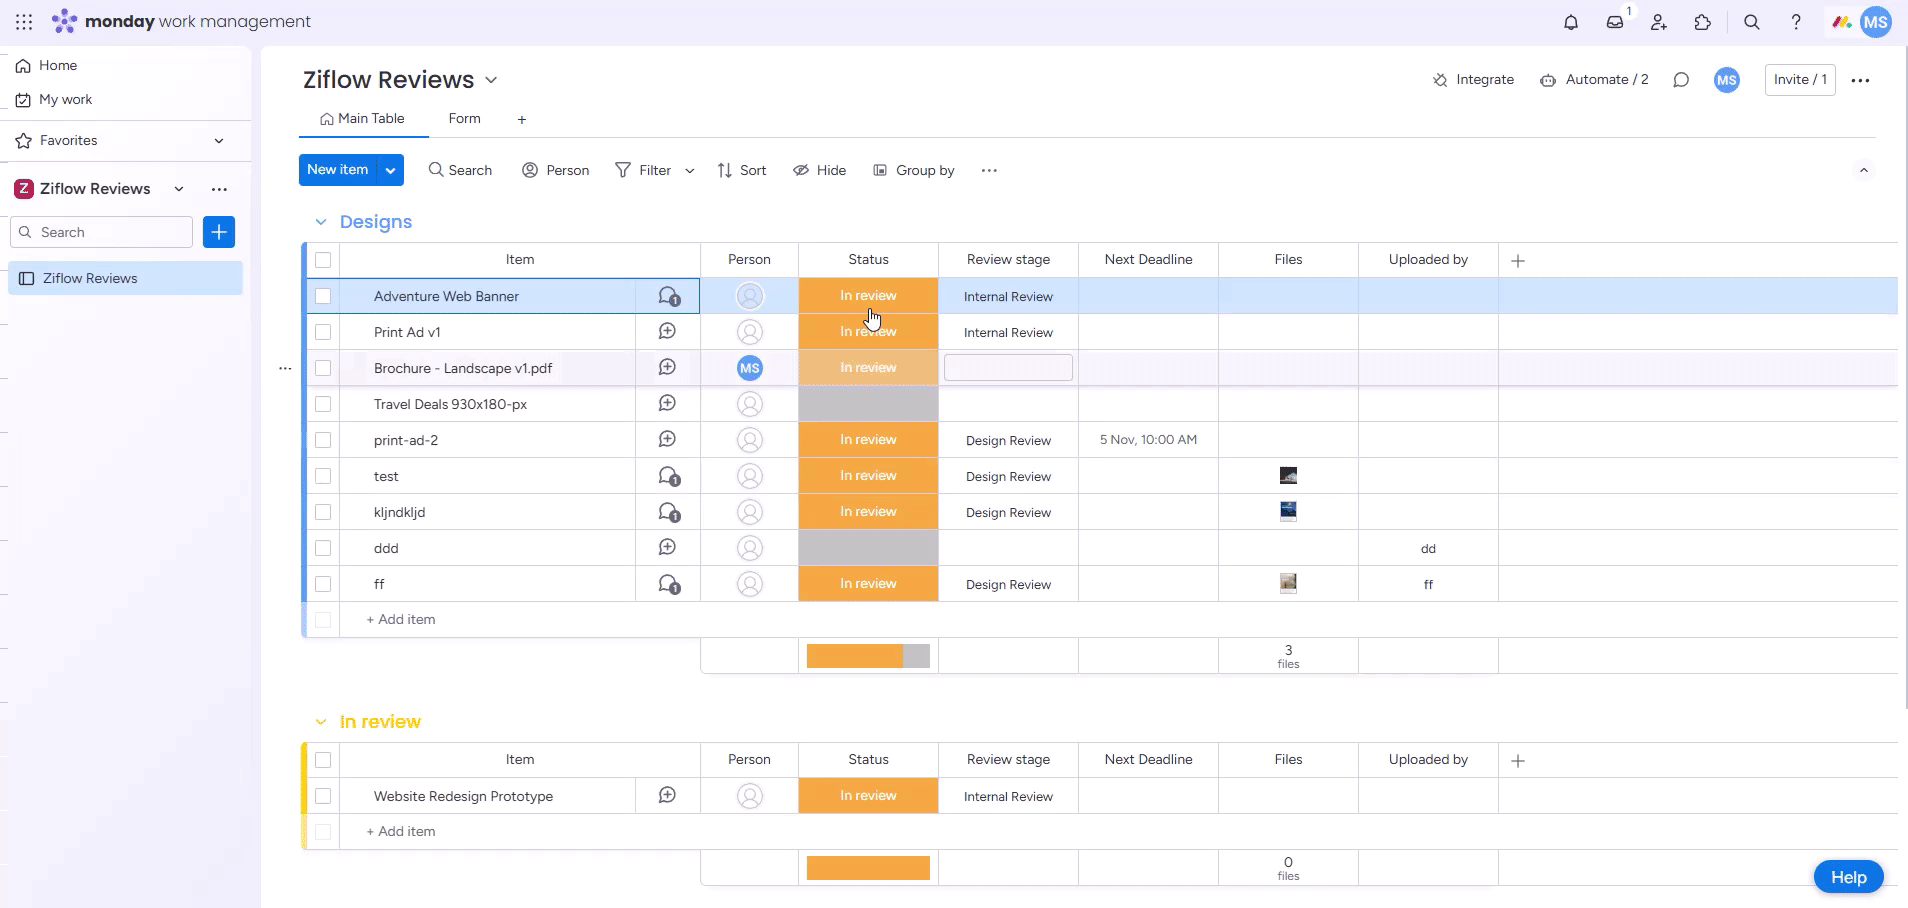Click the New item button
Viewport: 1908px width, 908px height.
pyautogui.click(x=338, y=170)
